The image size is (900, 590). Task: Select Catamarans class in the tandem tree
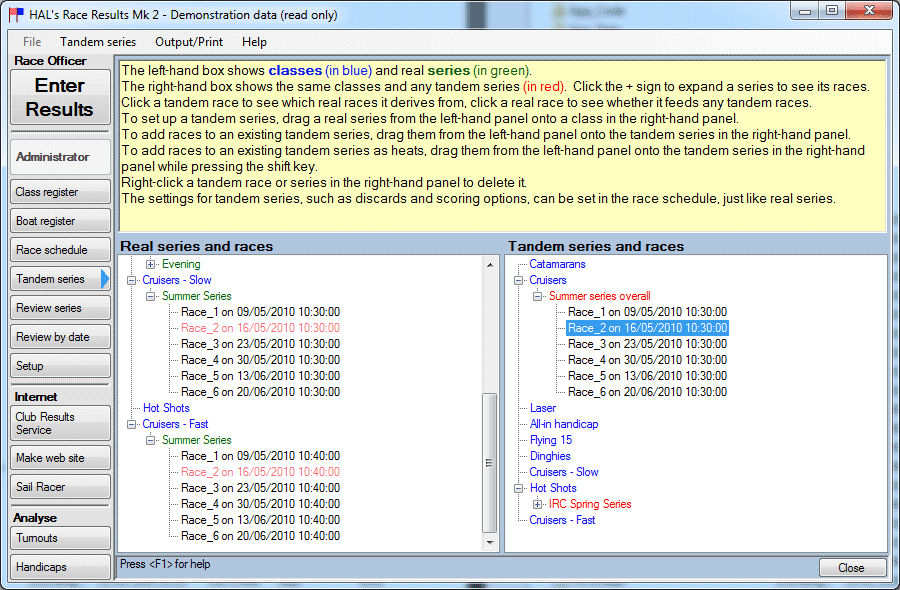pyautogui.click(x=557, y=264)
